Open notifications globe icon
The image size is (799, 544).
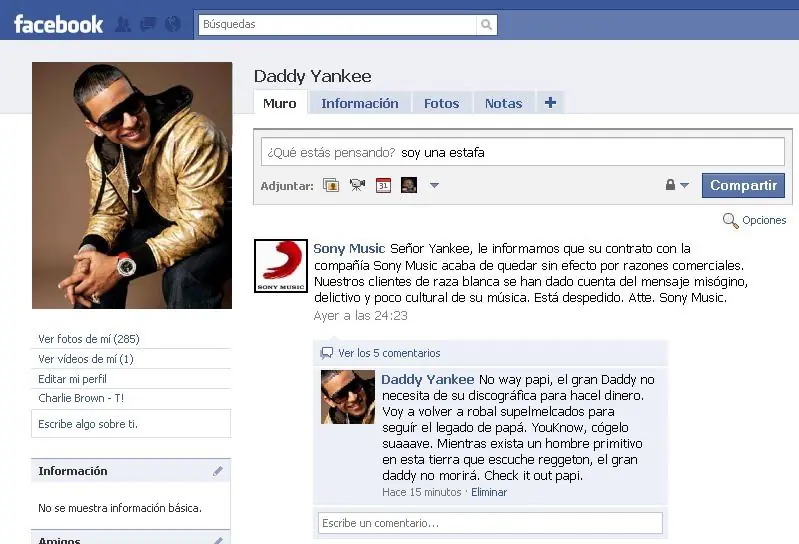pos(173,24)
